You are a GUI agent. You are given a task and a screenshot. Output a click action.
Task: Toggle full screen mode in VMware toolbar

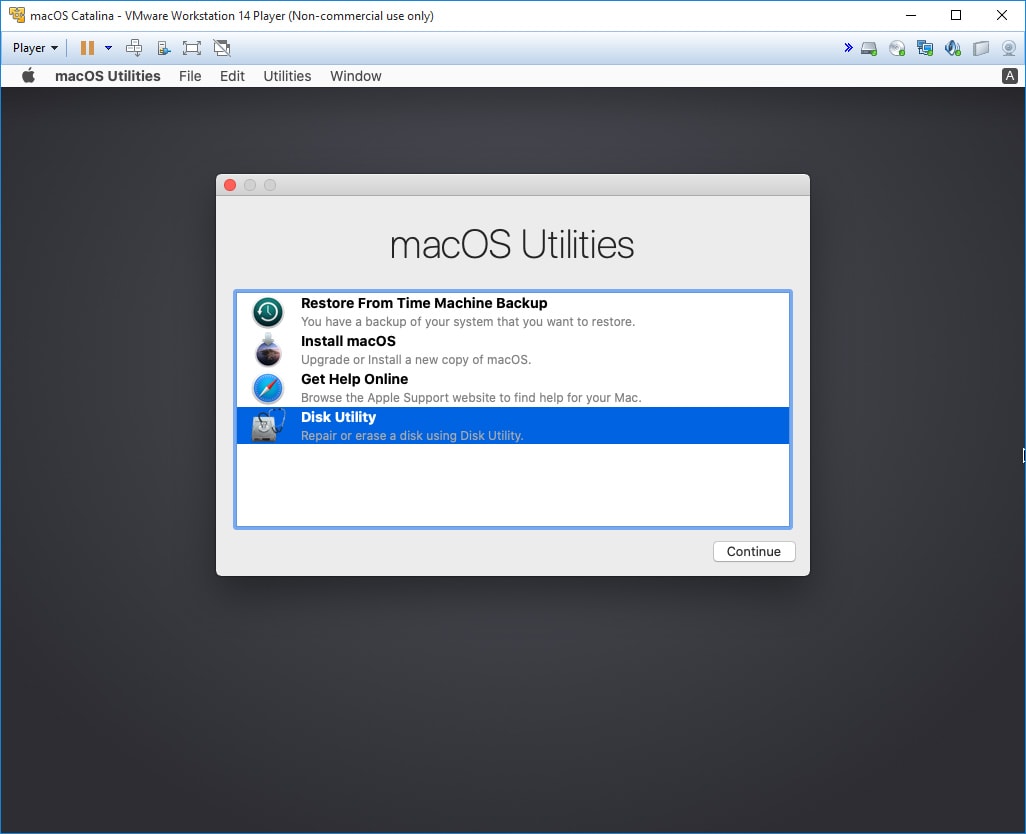pos(191,47)
